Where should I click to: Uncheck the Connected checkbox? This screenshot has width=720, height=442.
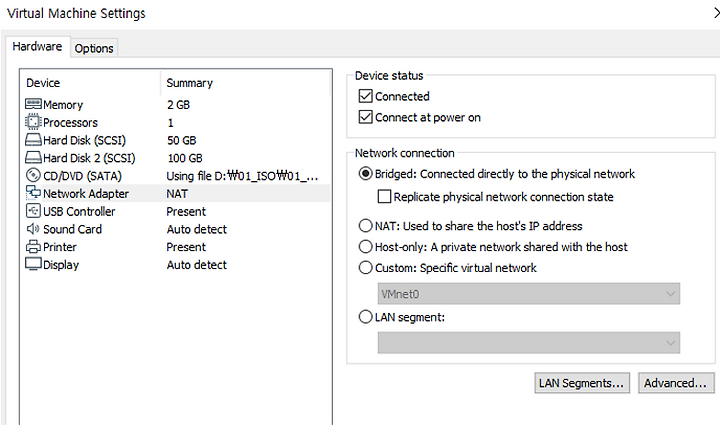[366, 96]
